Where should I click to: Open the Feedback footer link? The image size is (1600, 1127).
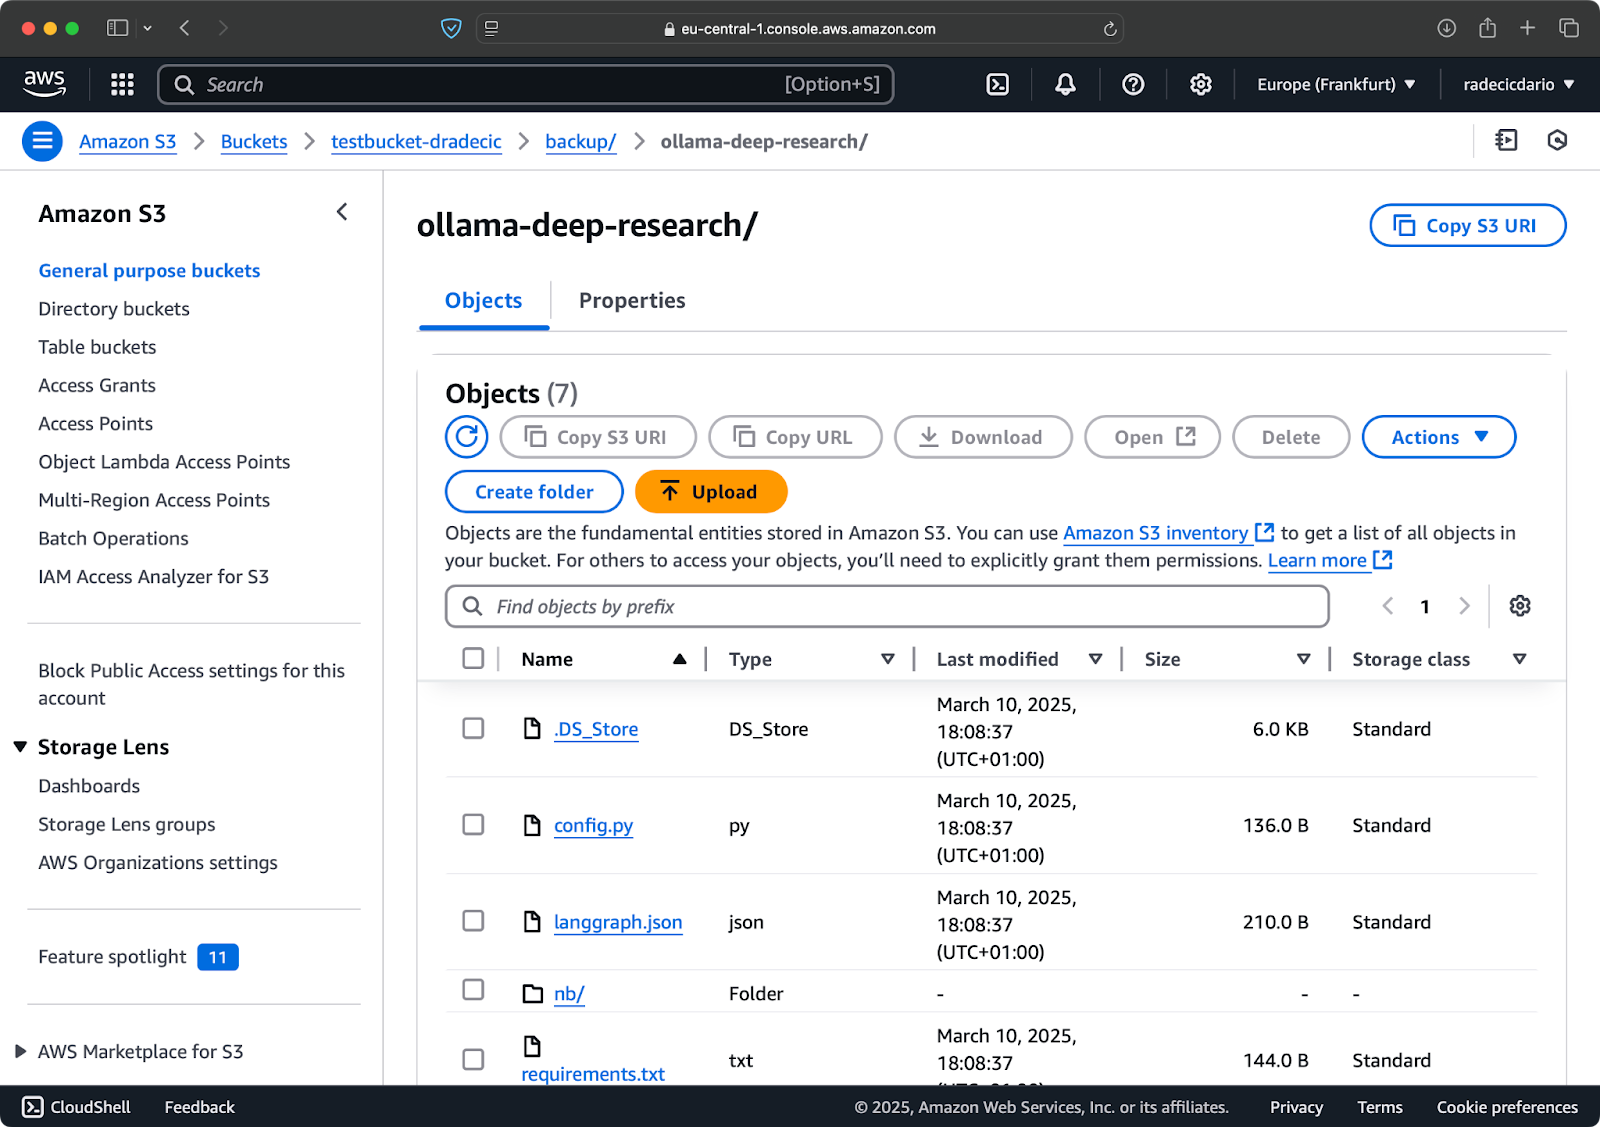[x=199, y=1107]
